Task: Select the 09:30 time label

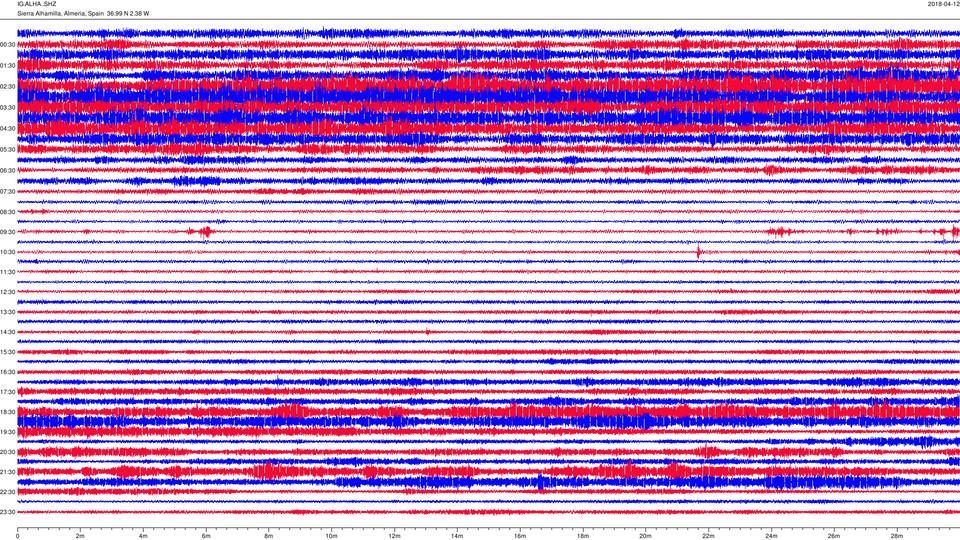Action: pyautogui.click(x=7, y=232)
